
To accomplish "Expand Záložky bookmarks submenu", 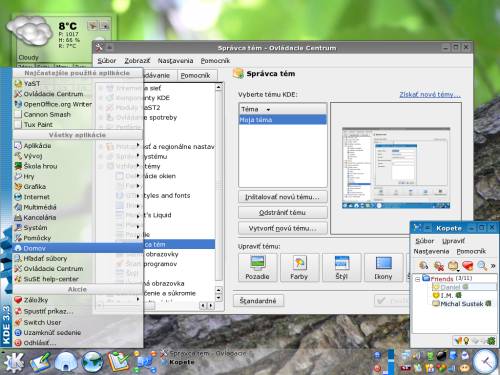I will [x=78, y=300].
